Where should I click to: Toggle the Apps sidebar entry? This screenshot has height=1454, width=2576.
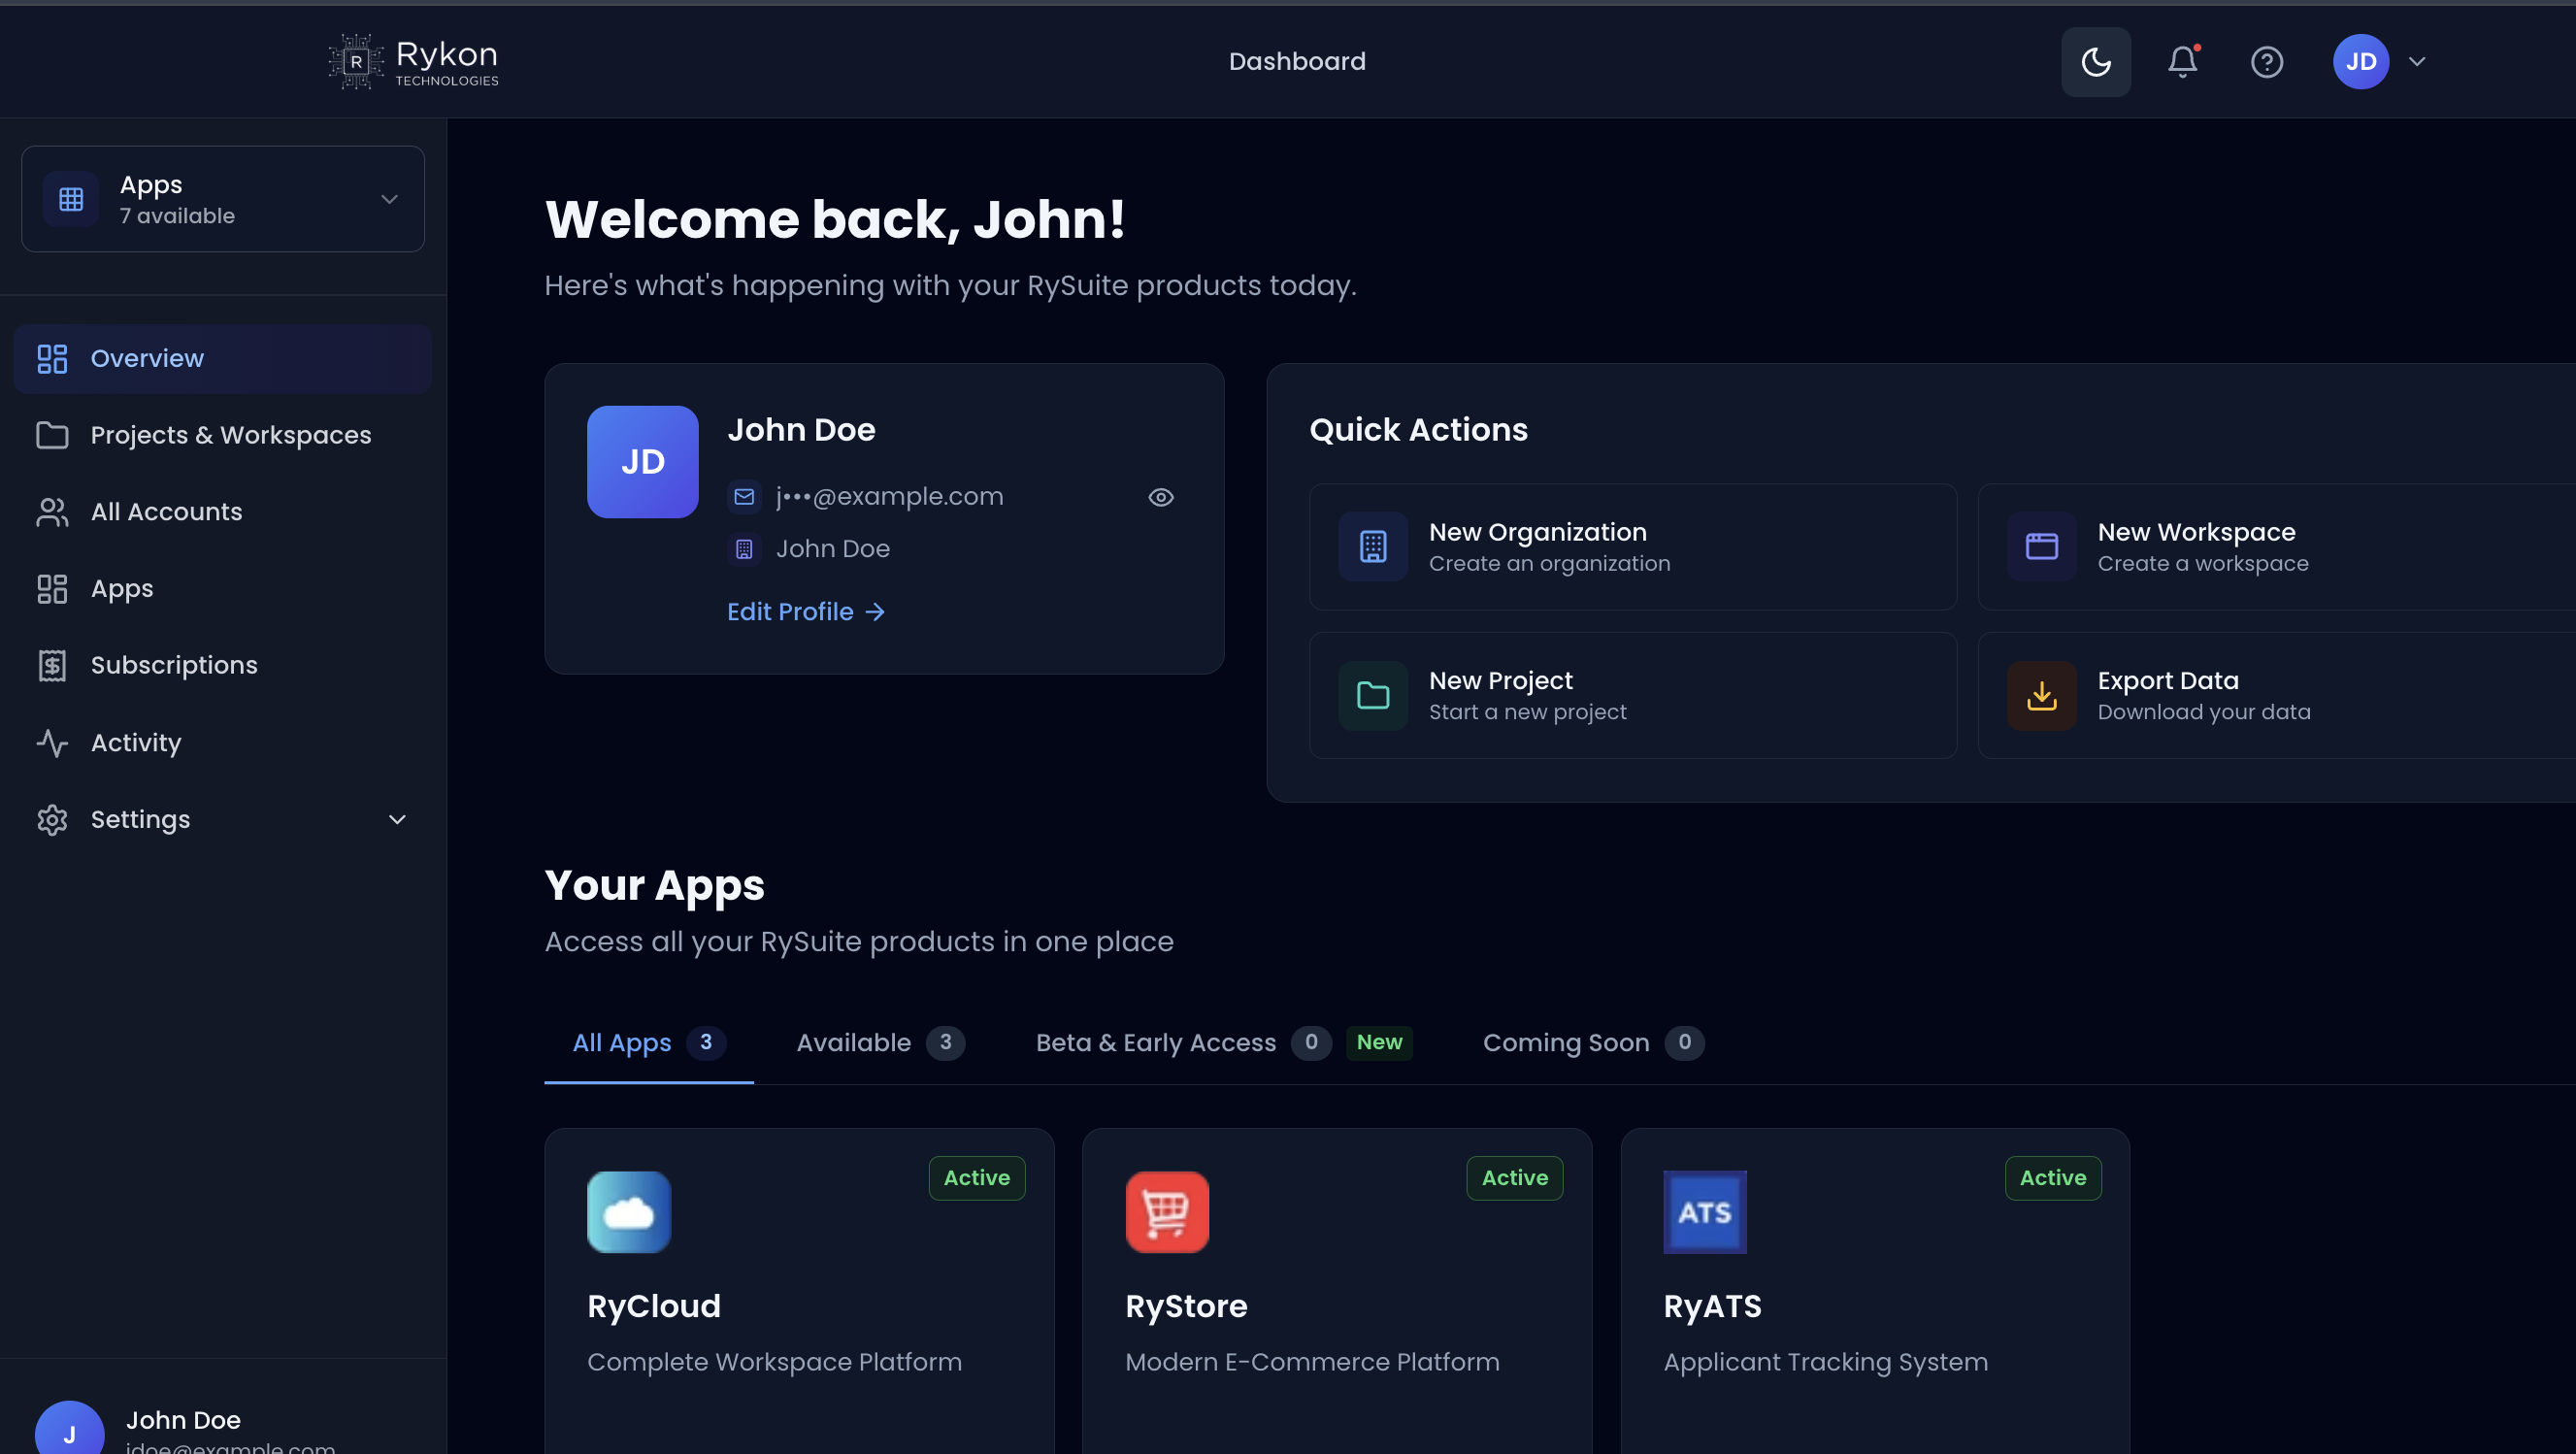pos(121,588)
